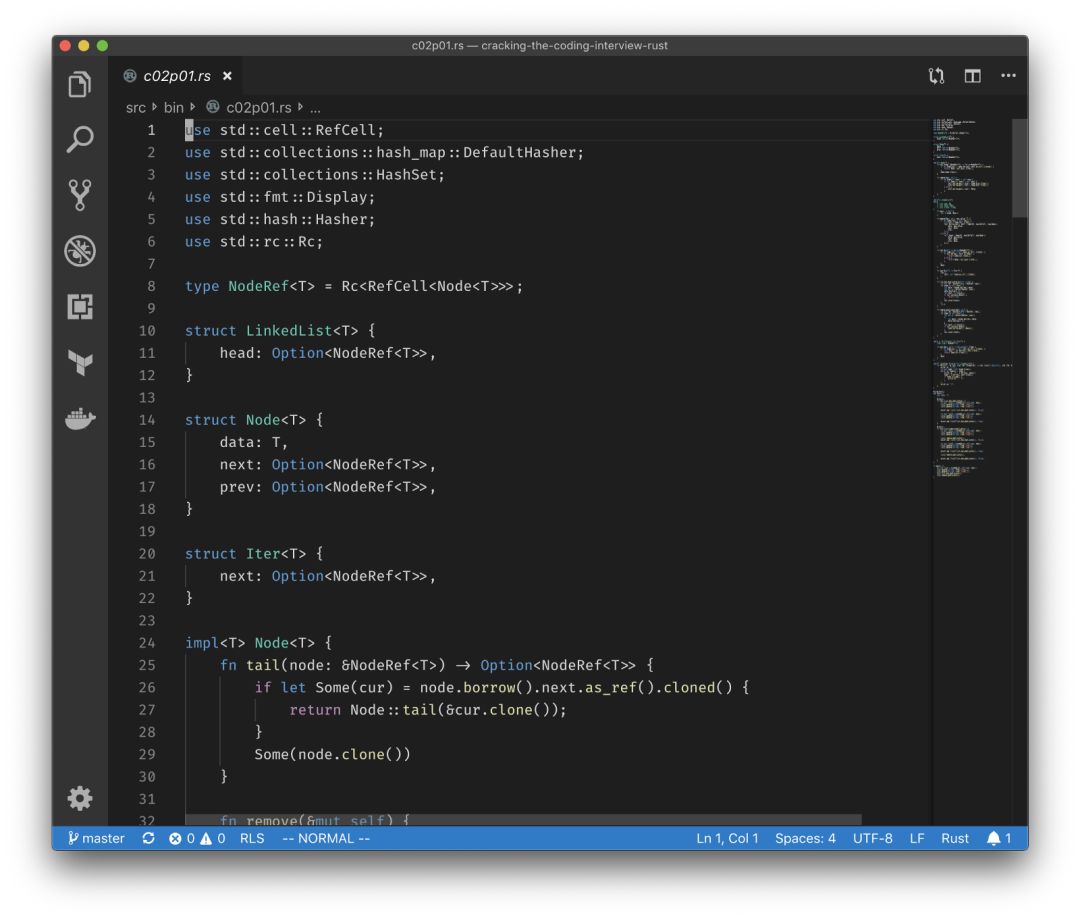Open the Manage gear menu
This screenshot has height=919, width=1080.
tap(80, 797)
